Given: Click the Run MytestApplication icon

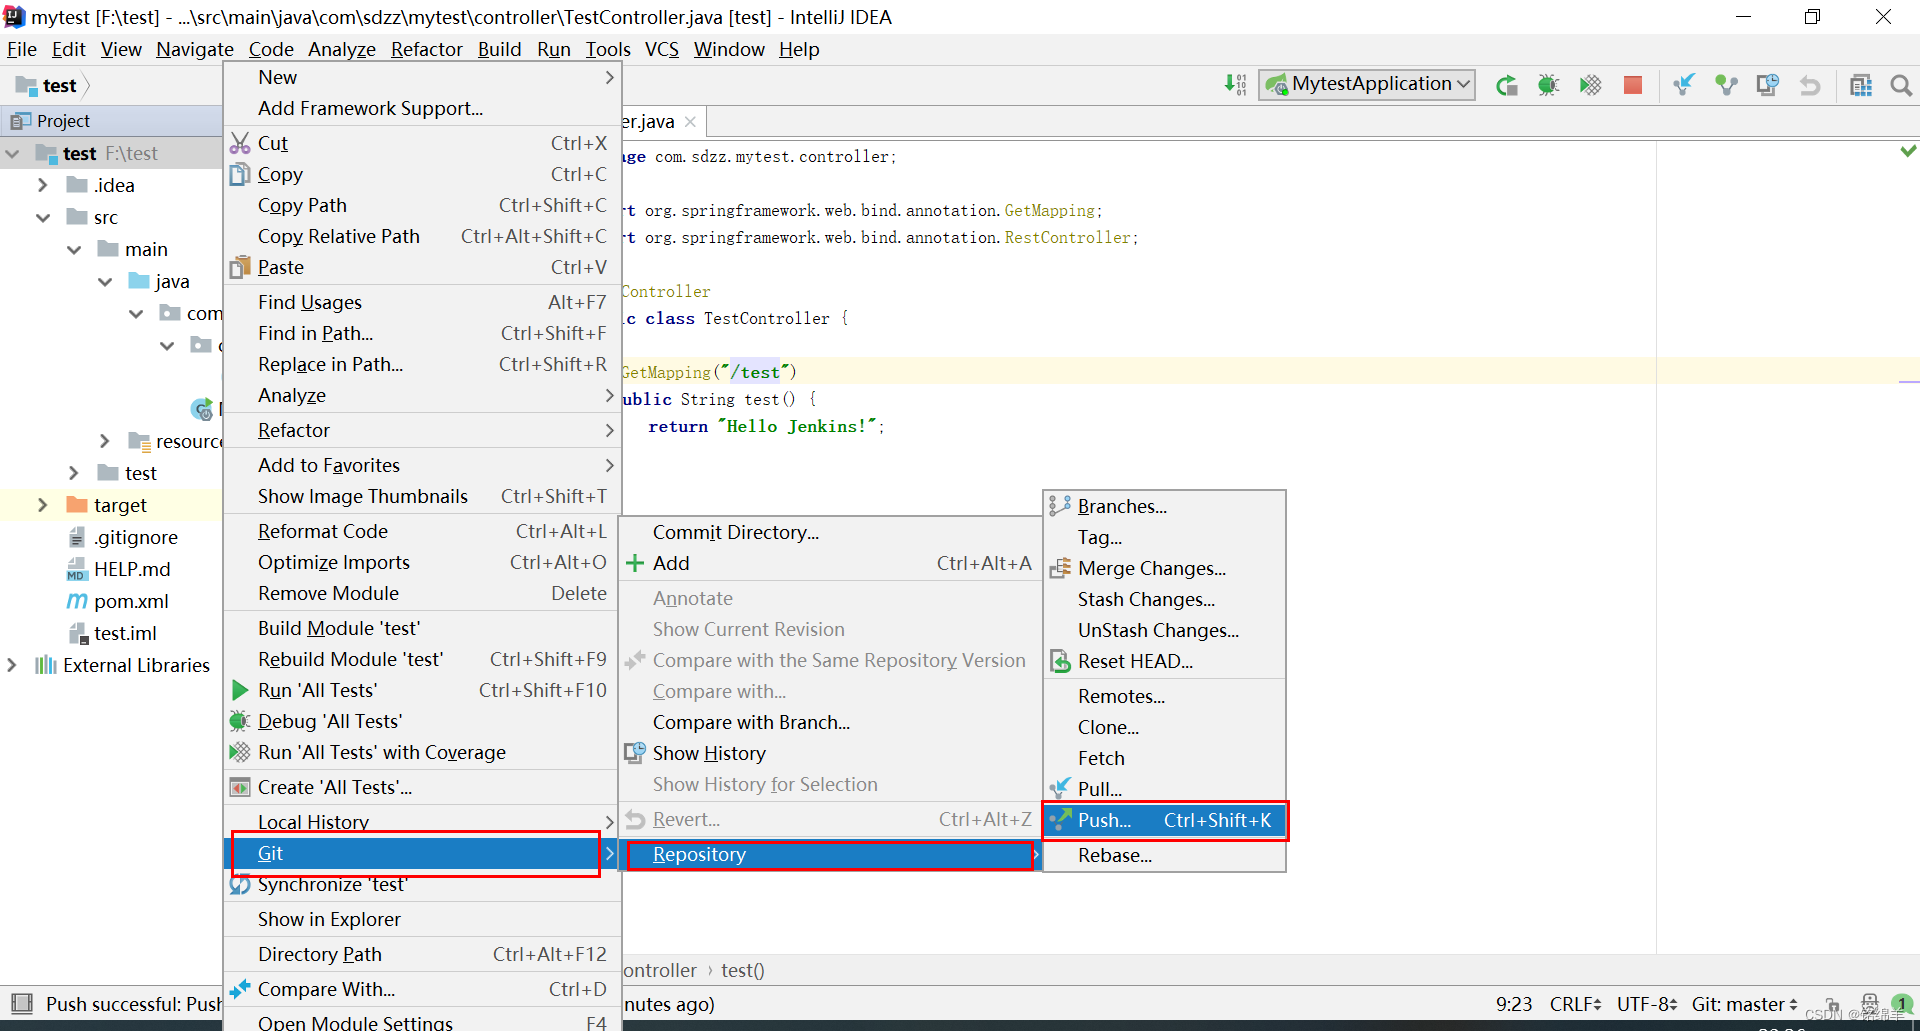Looking at the screenshot, I should 1506,86.
